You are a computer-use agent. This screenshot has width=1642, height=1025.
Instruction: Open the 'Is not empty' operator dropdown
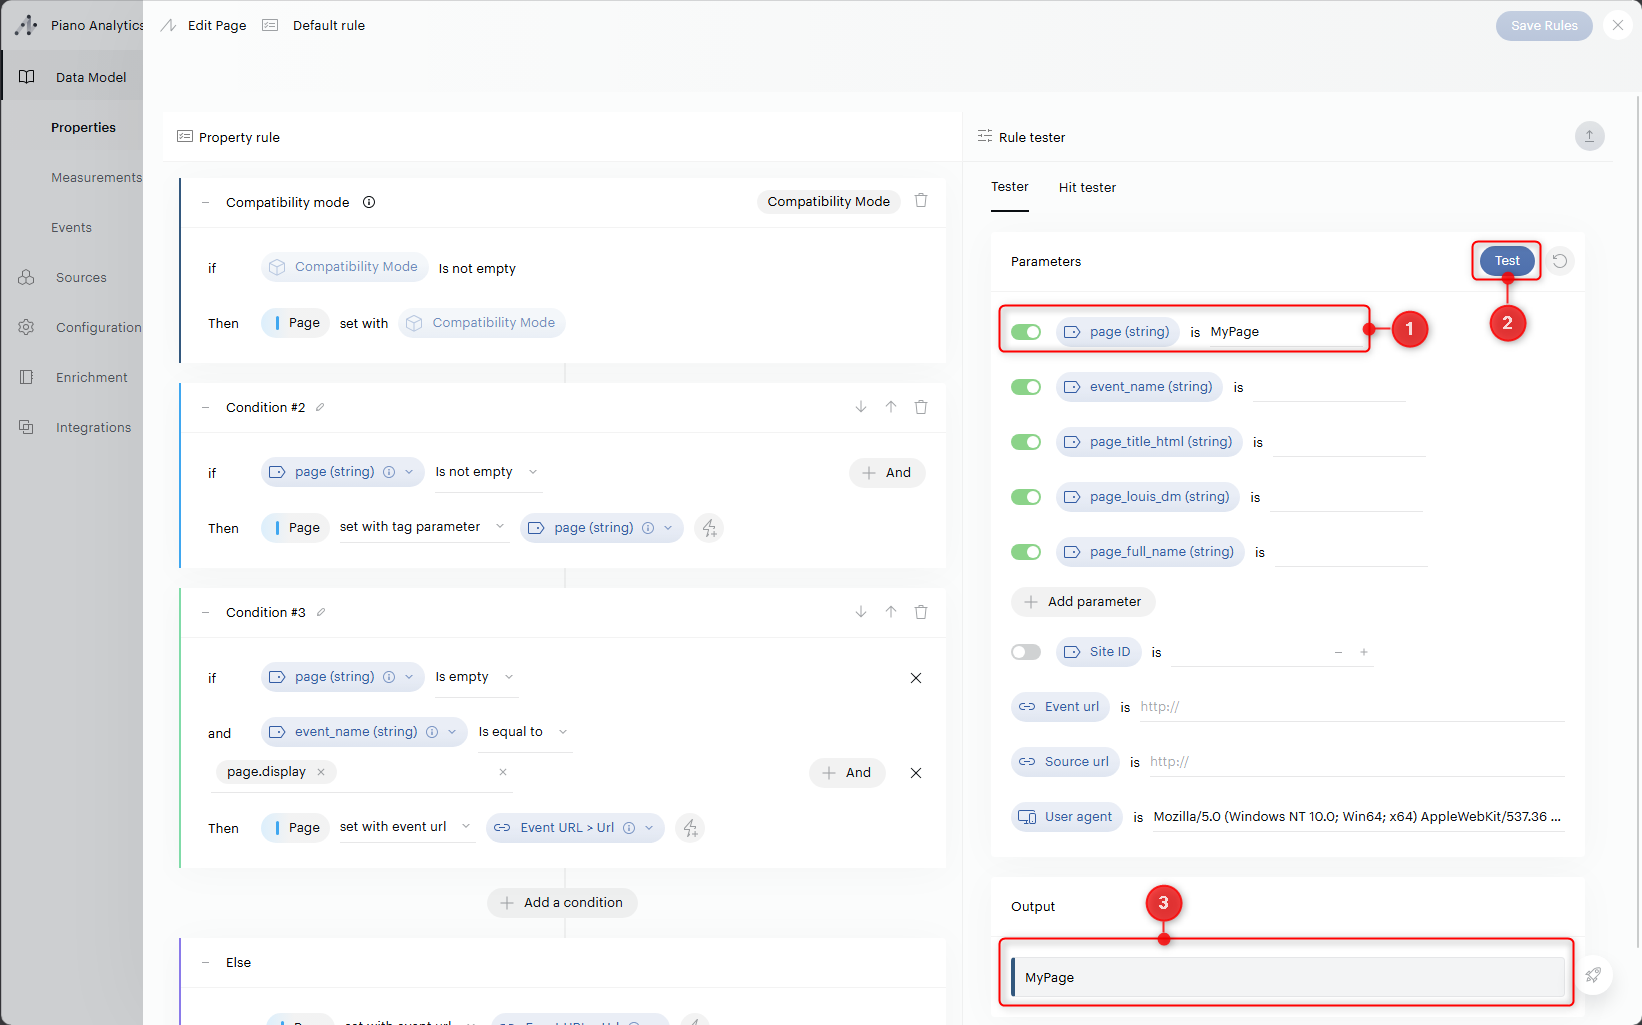coord(487,472)
